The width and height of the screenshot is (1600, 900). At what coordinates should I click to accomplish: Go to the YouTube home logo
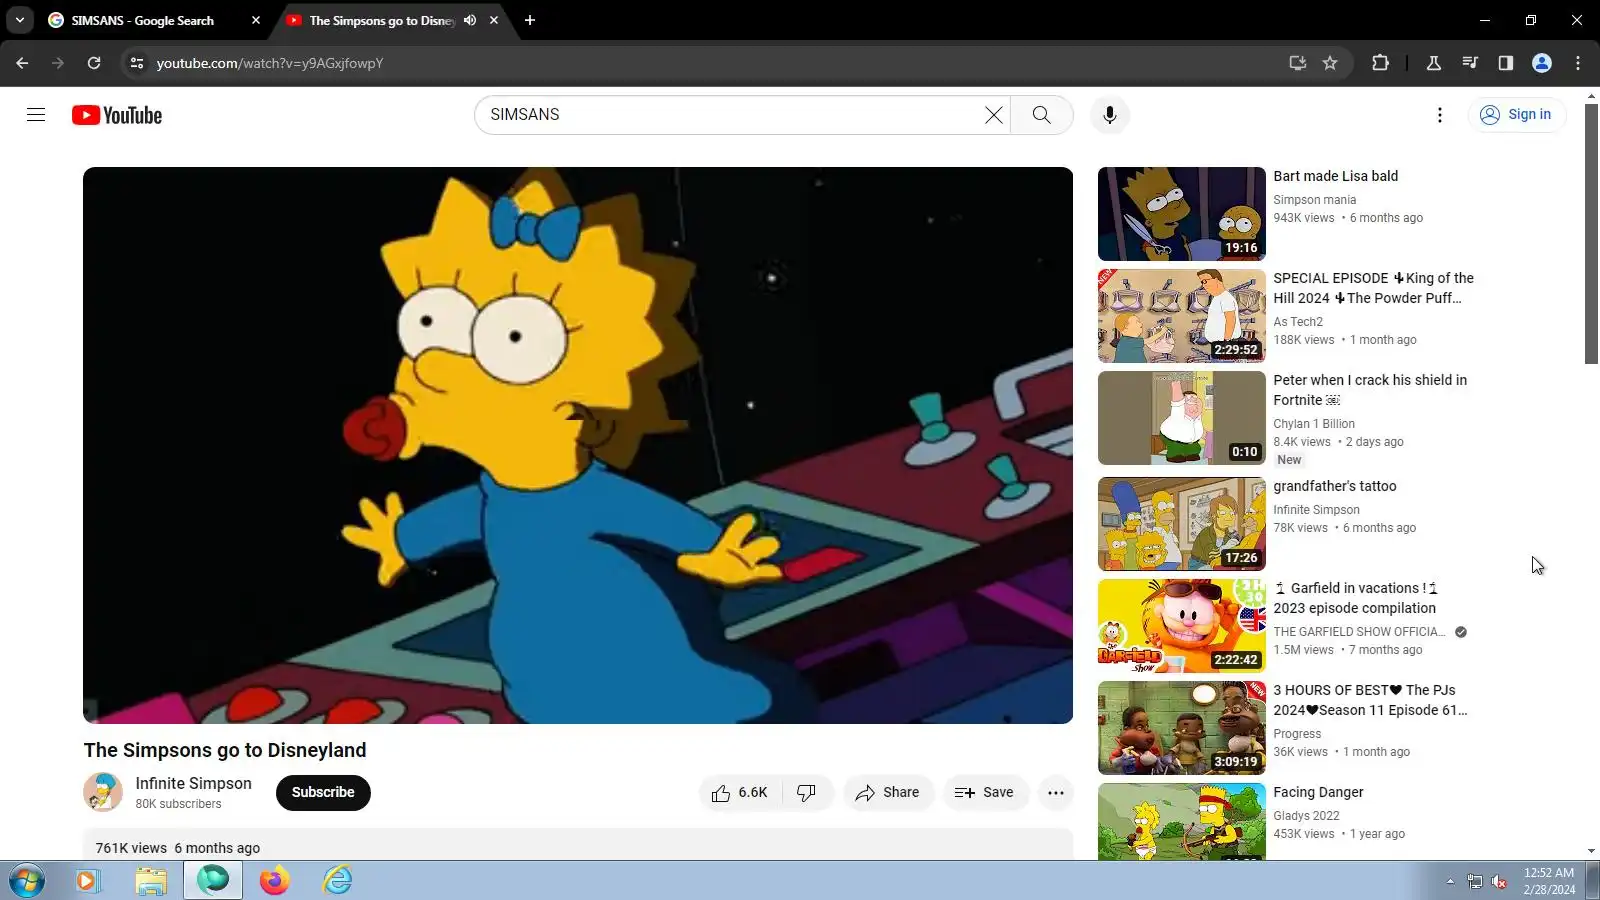pos(117,115)
